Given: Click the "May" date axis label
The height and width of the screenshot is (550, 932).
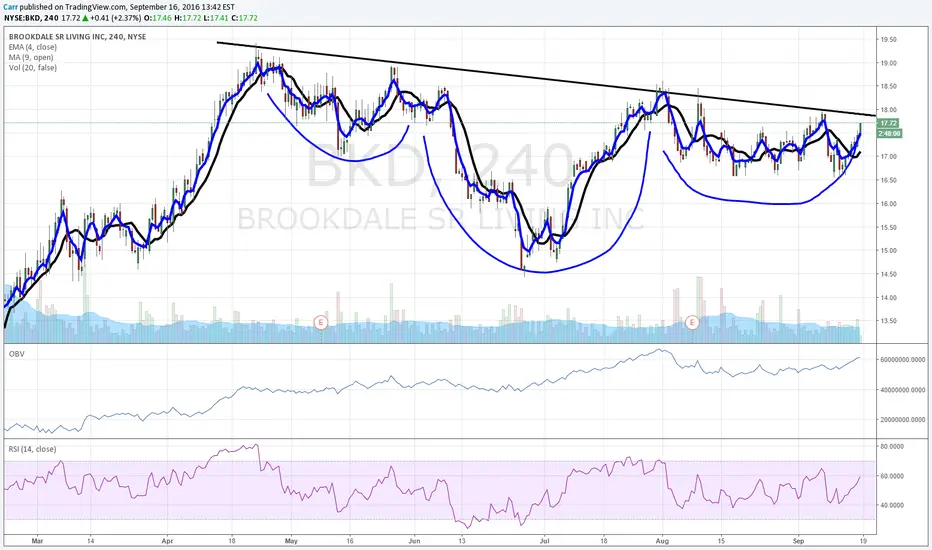Looking at the screenshot, I should (291, 541).
